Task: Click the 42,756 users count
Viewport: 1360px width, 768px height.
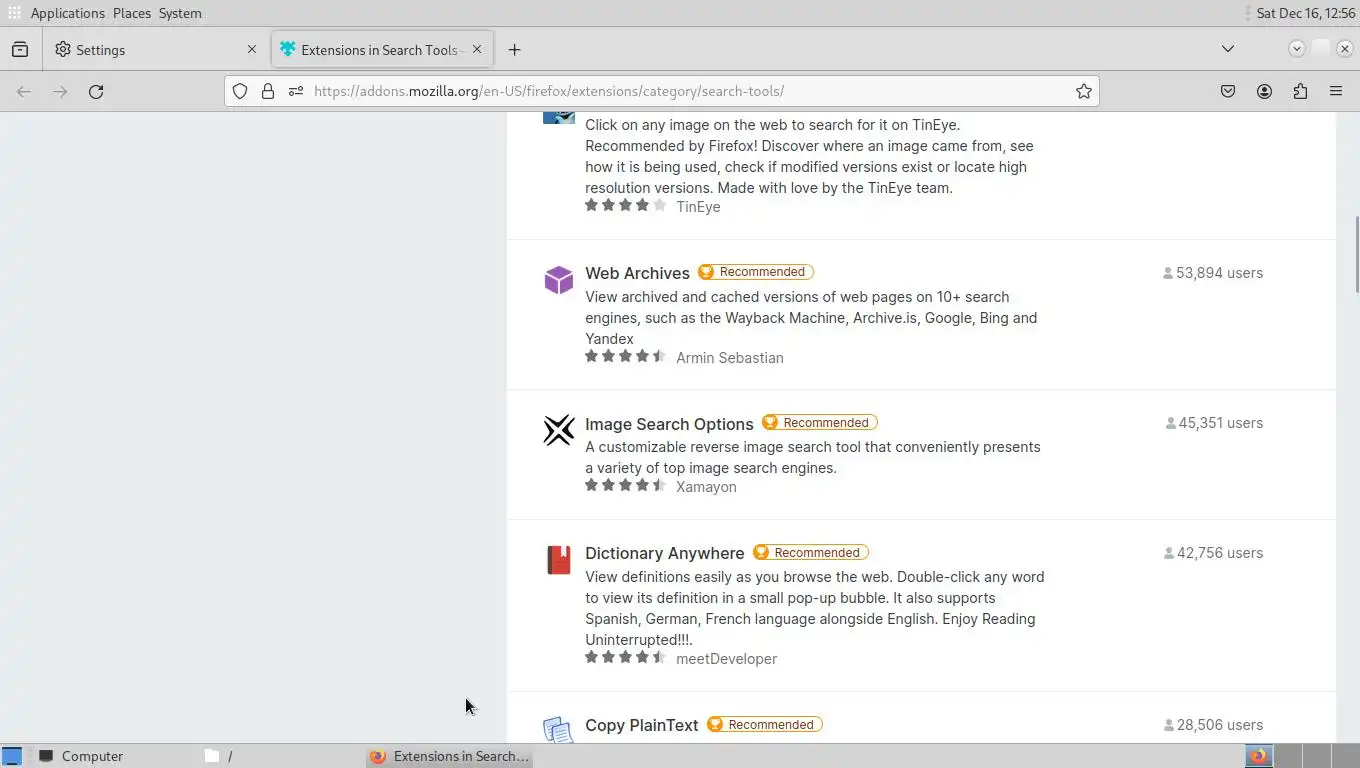Action: [x=1213, y=553]
